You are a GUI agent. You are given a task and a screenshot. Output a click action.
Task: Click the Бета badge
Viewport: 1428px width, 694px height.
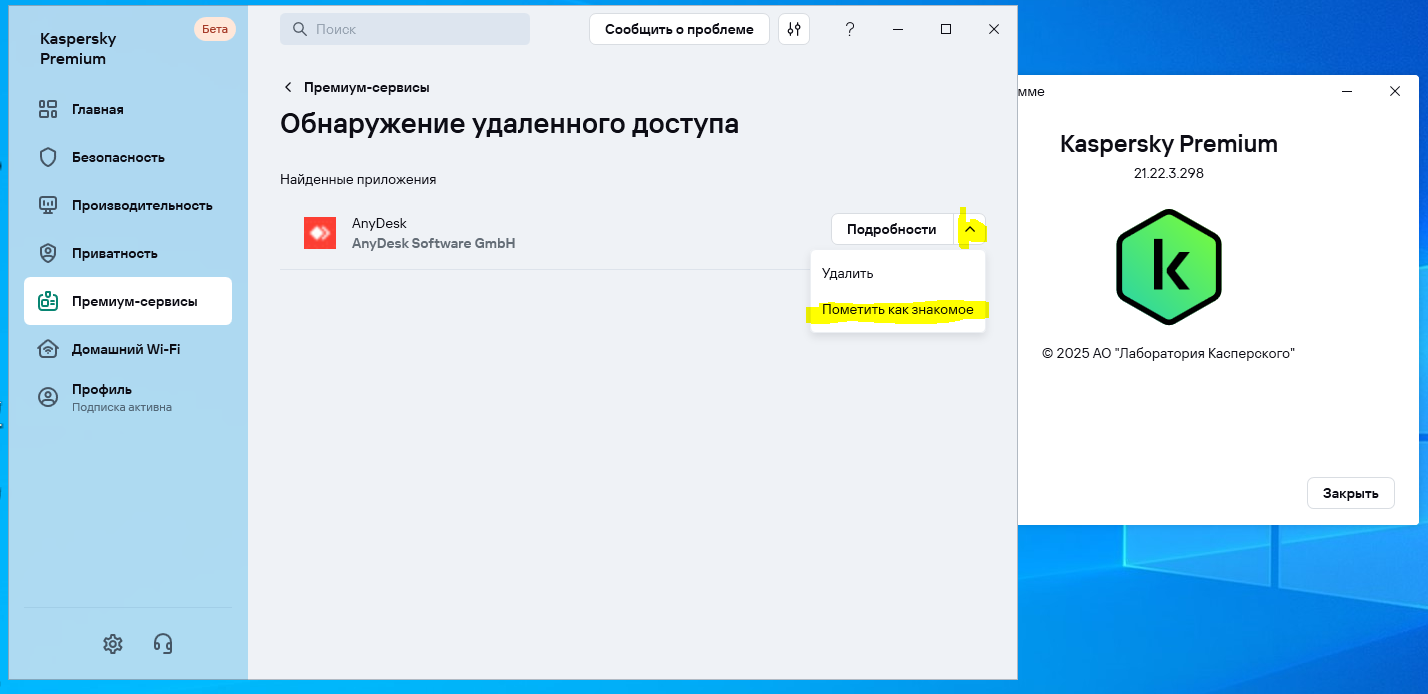(215, 29)
